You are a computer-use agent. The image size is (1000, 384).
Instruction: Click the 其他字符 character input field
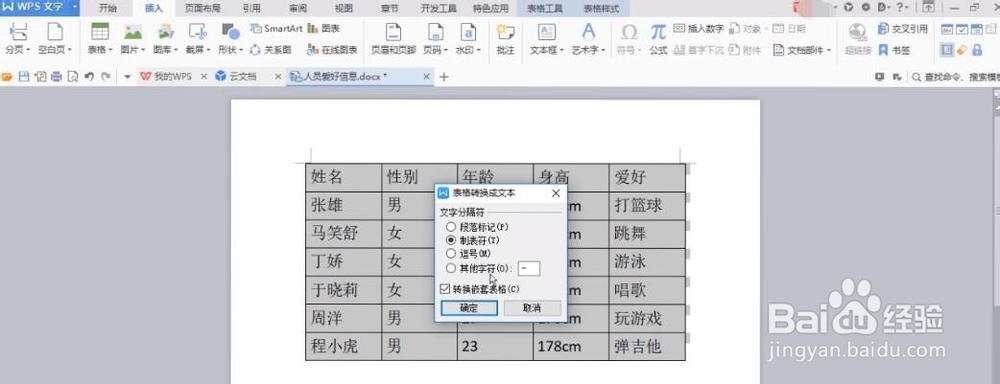529,269
